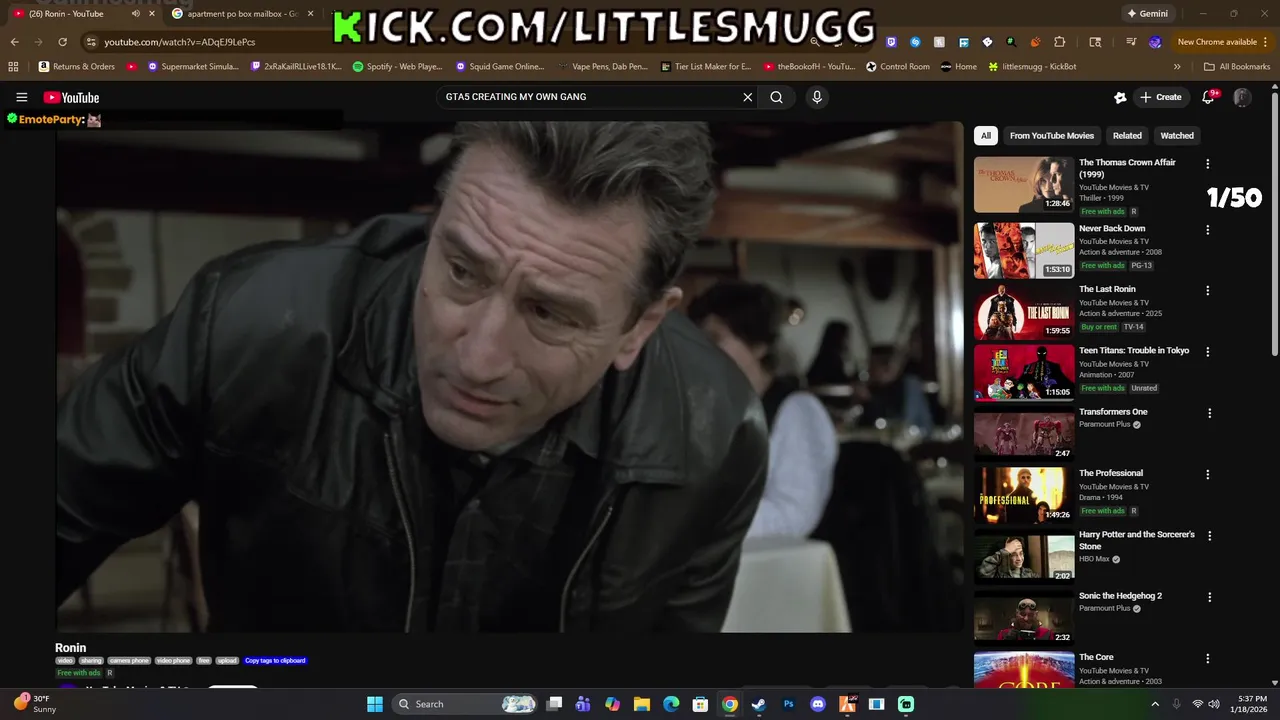The image size is (1280, 720).
Task: Select the All filter chip
Action: [986, 136]
